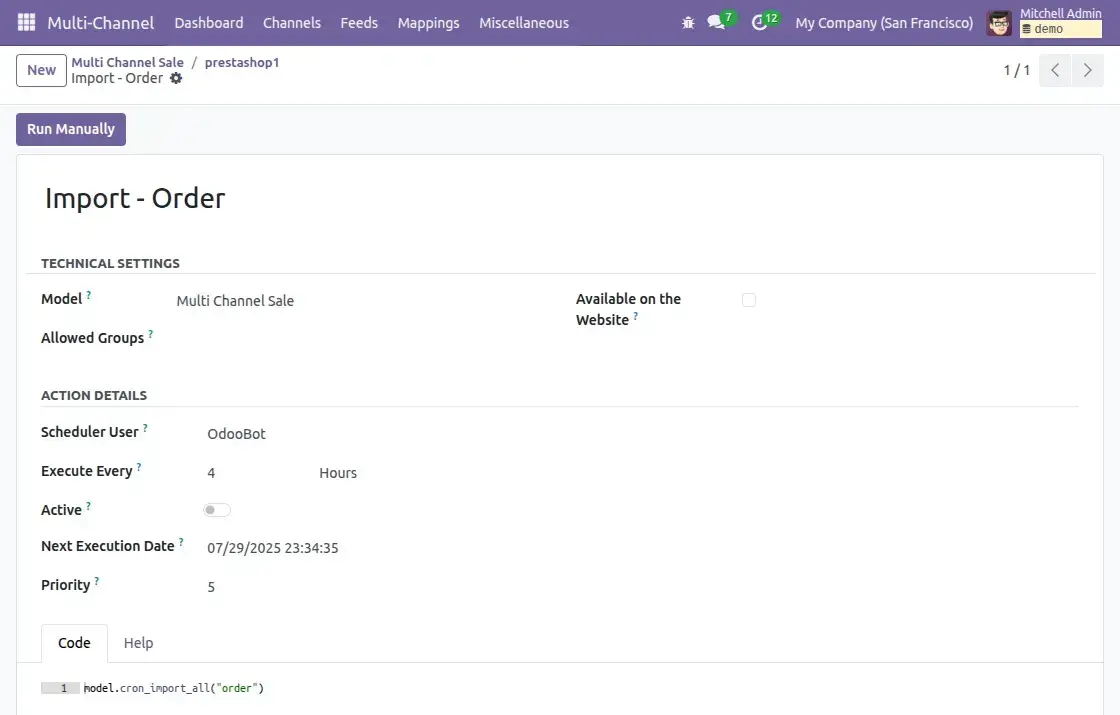Open the conversations chat icon
Screen dimensions: 1120x715
tap(716, 22)
